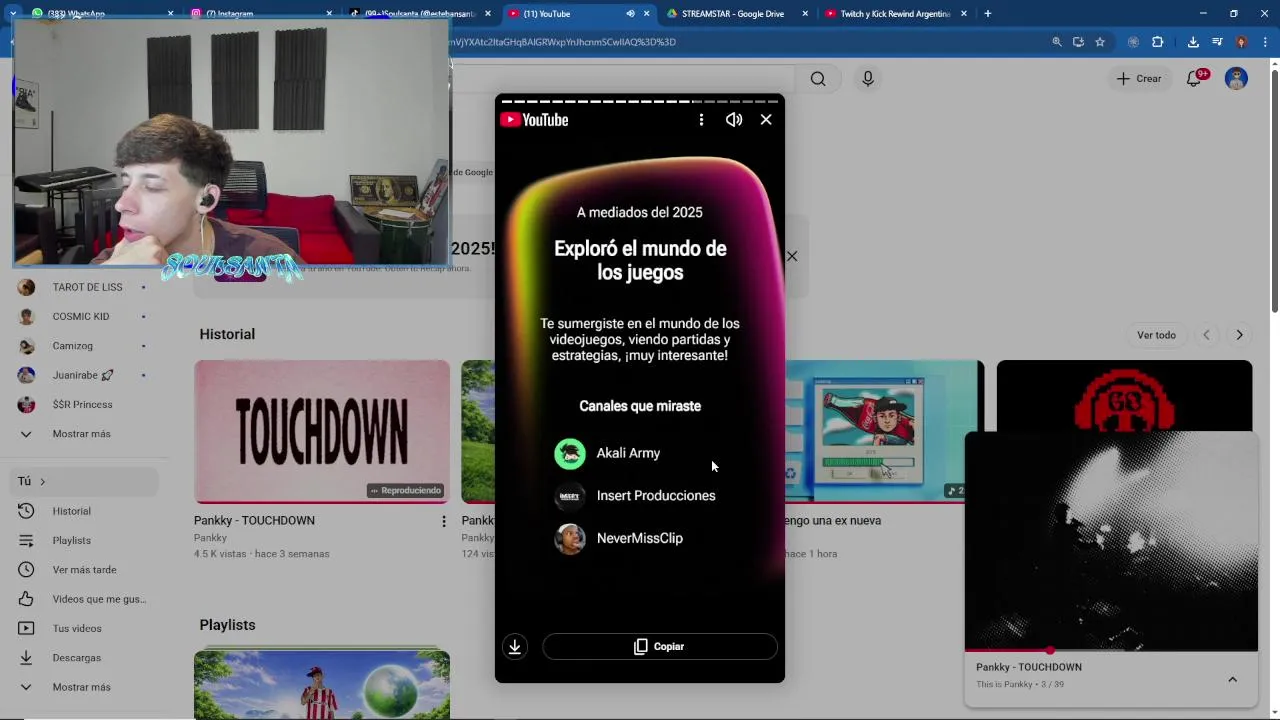Screen dimensions: 1280x720
Task: Open the TOUCHDOWN video thumbnail
Action: pyautogui.click(x=322, y=431)
